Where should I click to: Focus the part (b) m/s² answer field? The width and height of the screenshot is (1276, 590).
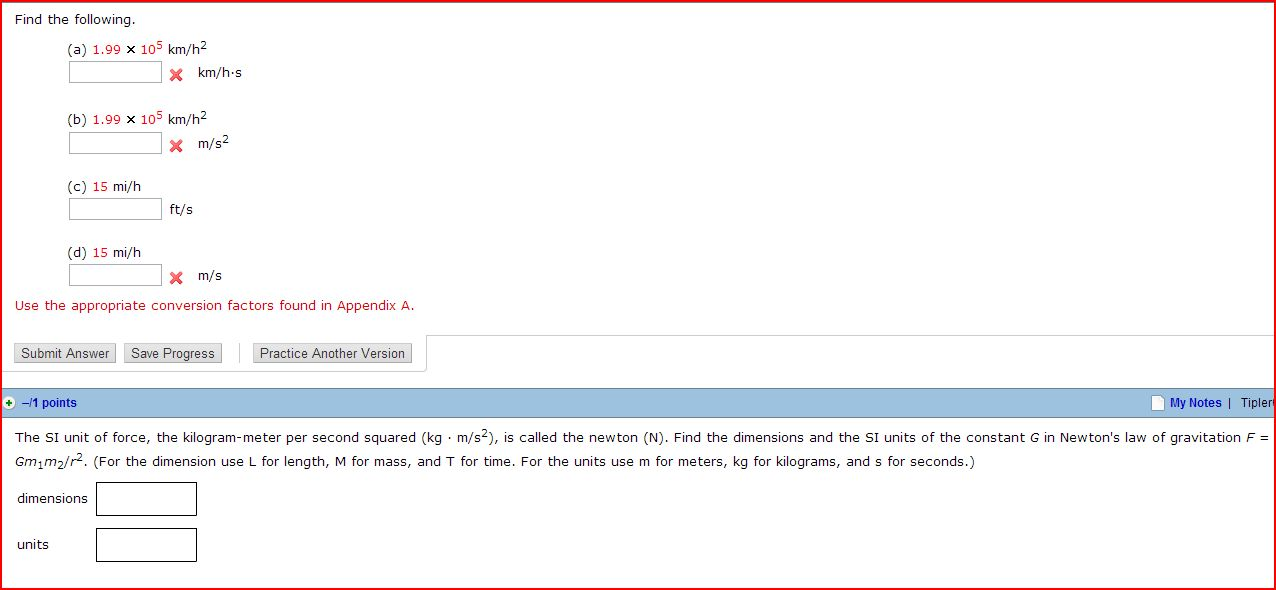click(x=115, y=144)
